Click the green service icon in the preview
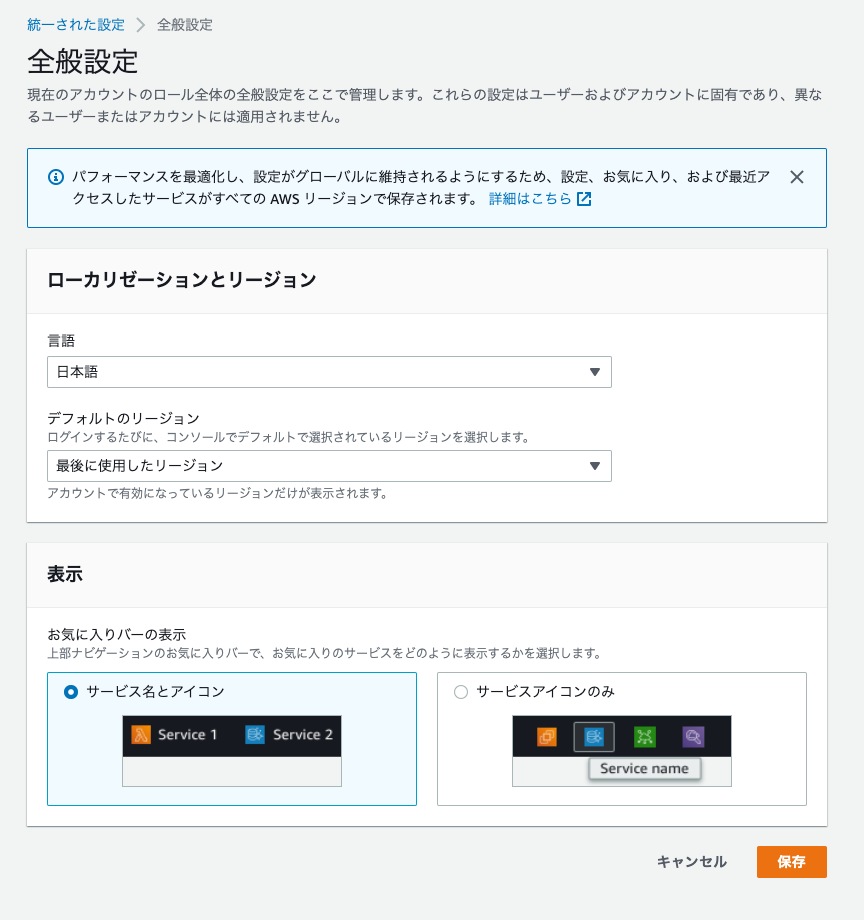 645,737
